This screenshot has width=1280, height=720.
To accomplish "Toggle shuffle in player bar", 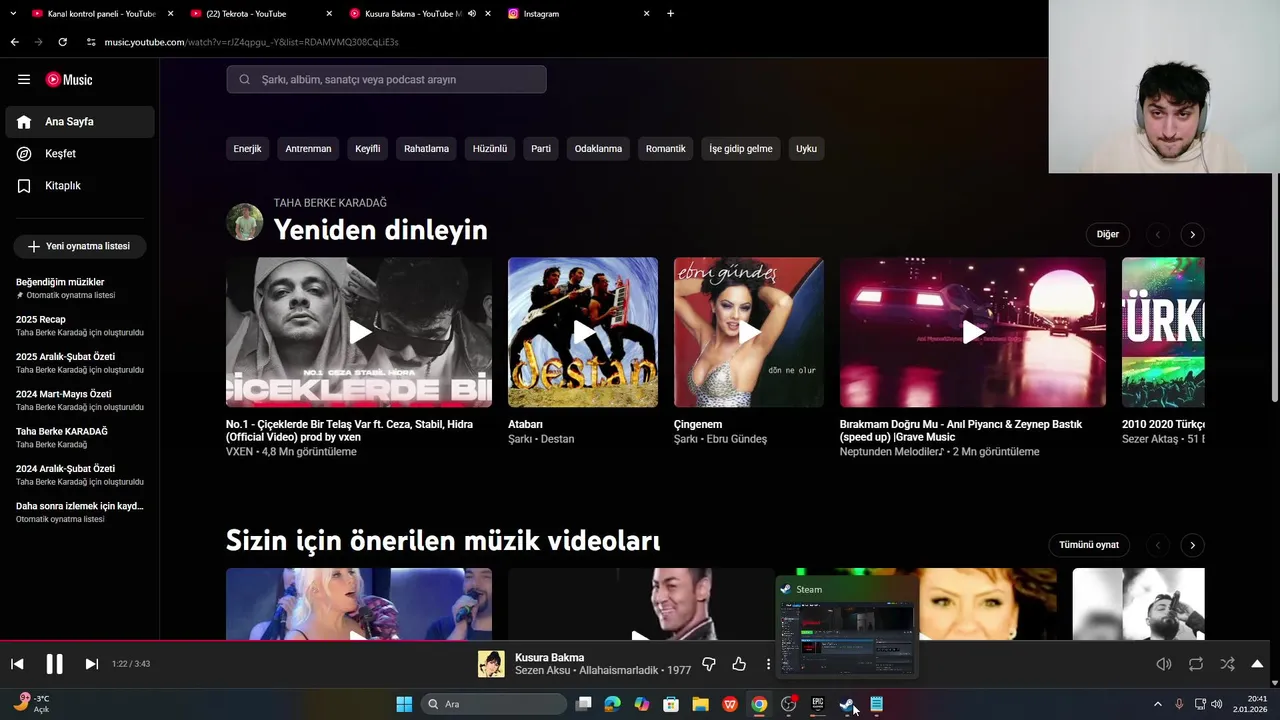I will [x=1227, y=664].
